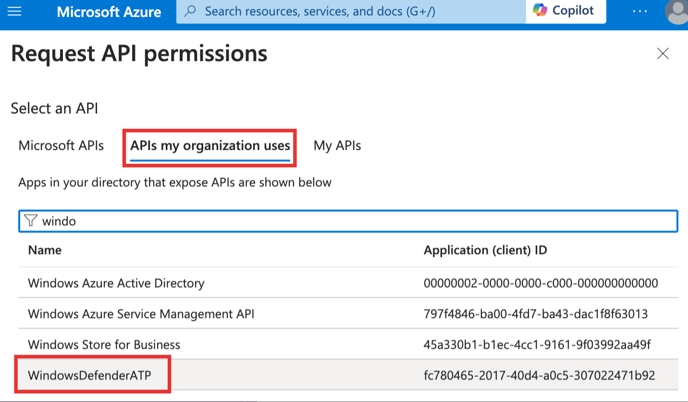Click the Application (client) ID column header
Image resolution: width=688 pixels, height=402 pixels.
point(485,250)
